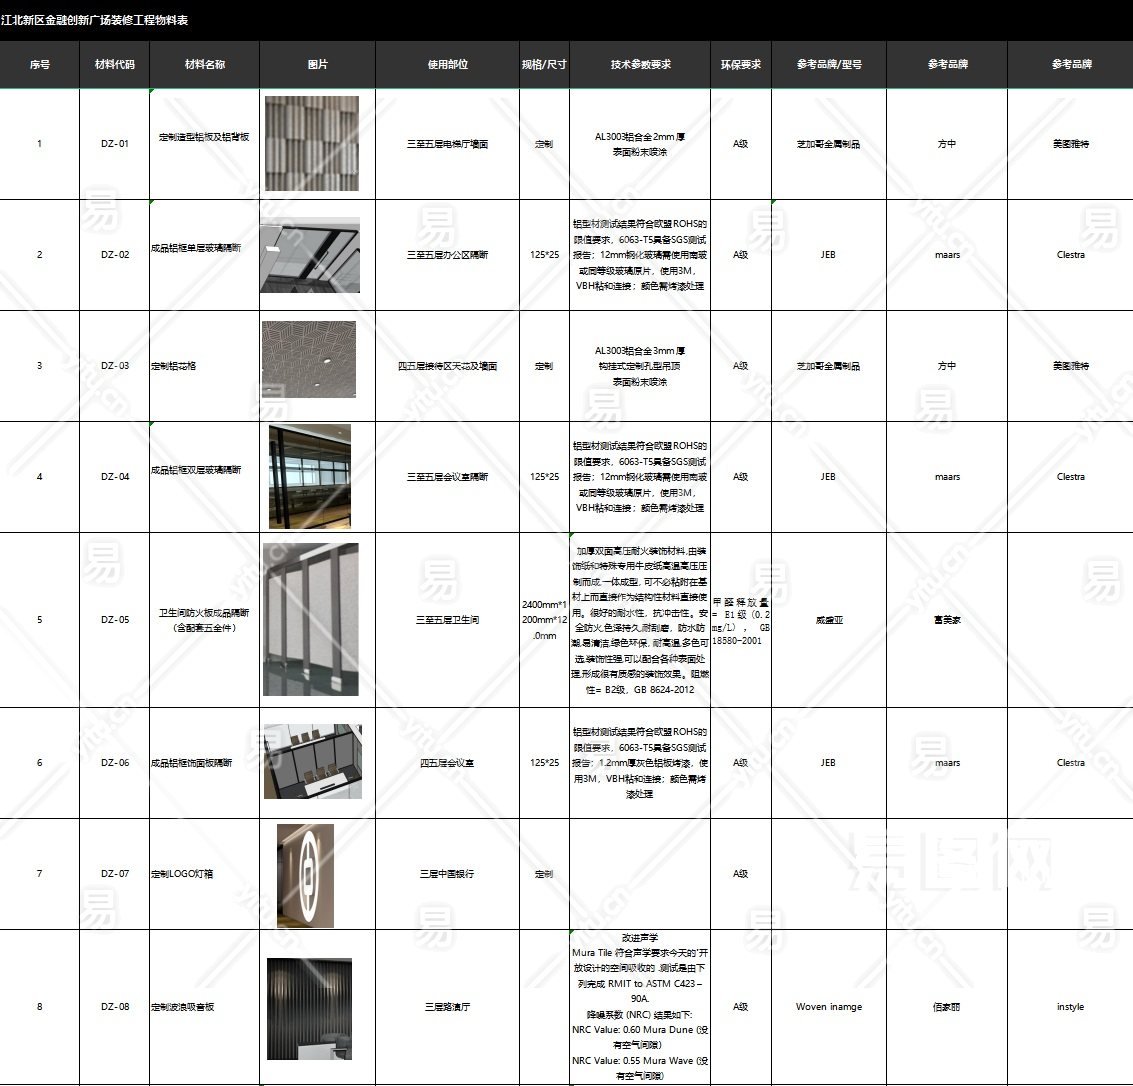Select the DZ-08 wave acoustic panel image

(309, 1008)
